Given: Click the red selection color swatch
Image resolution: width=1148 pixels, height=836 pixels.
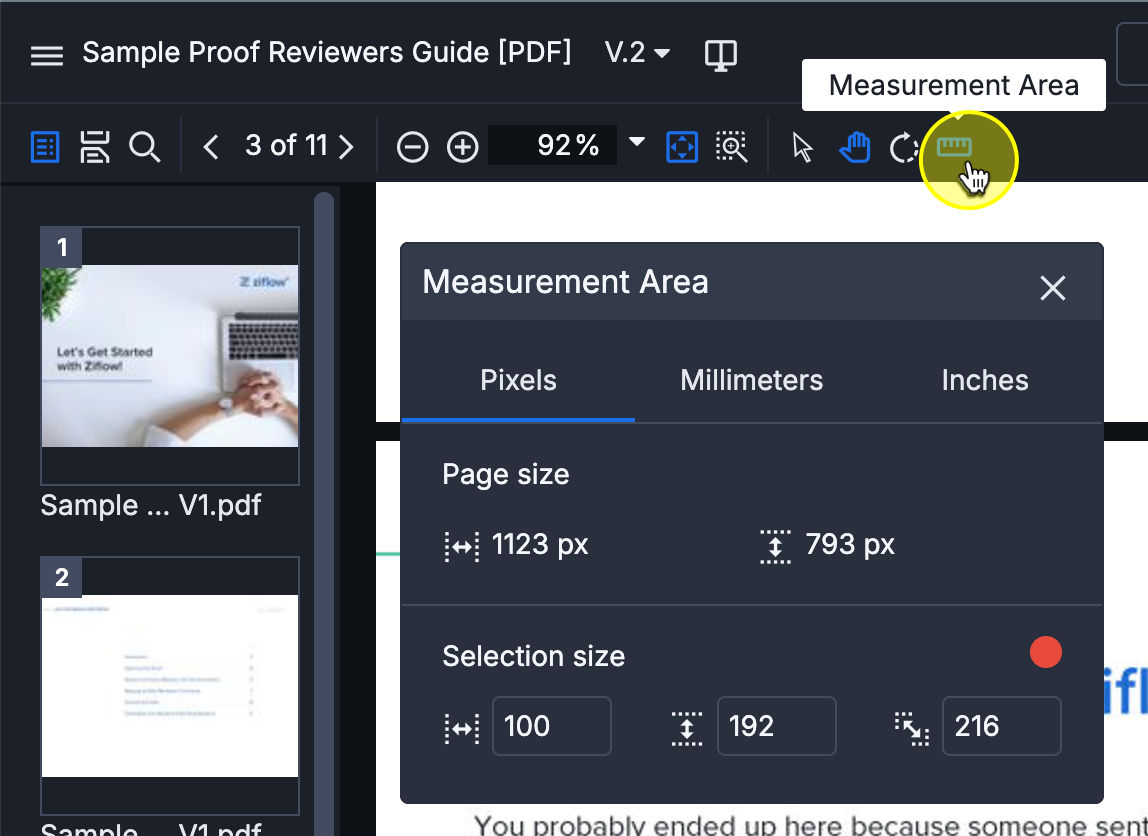Looking at the screenshot, I should point(1046,652).
